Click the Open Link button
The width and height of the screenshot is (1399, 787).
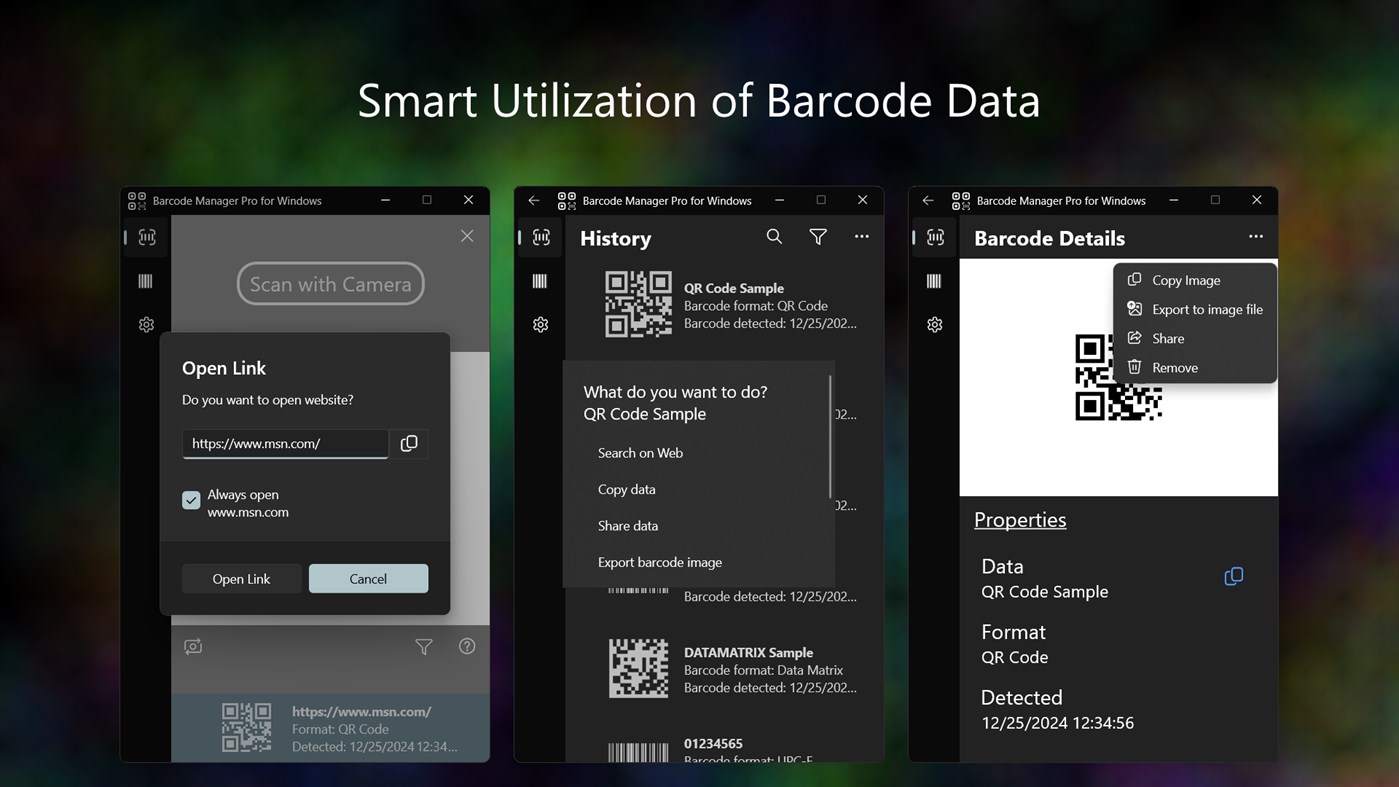[x=241, y=578]
